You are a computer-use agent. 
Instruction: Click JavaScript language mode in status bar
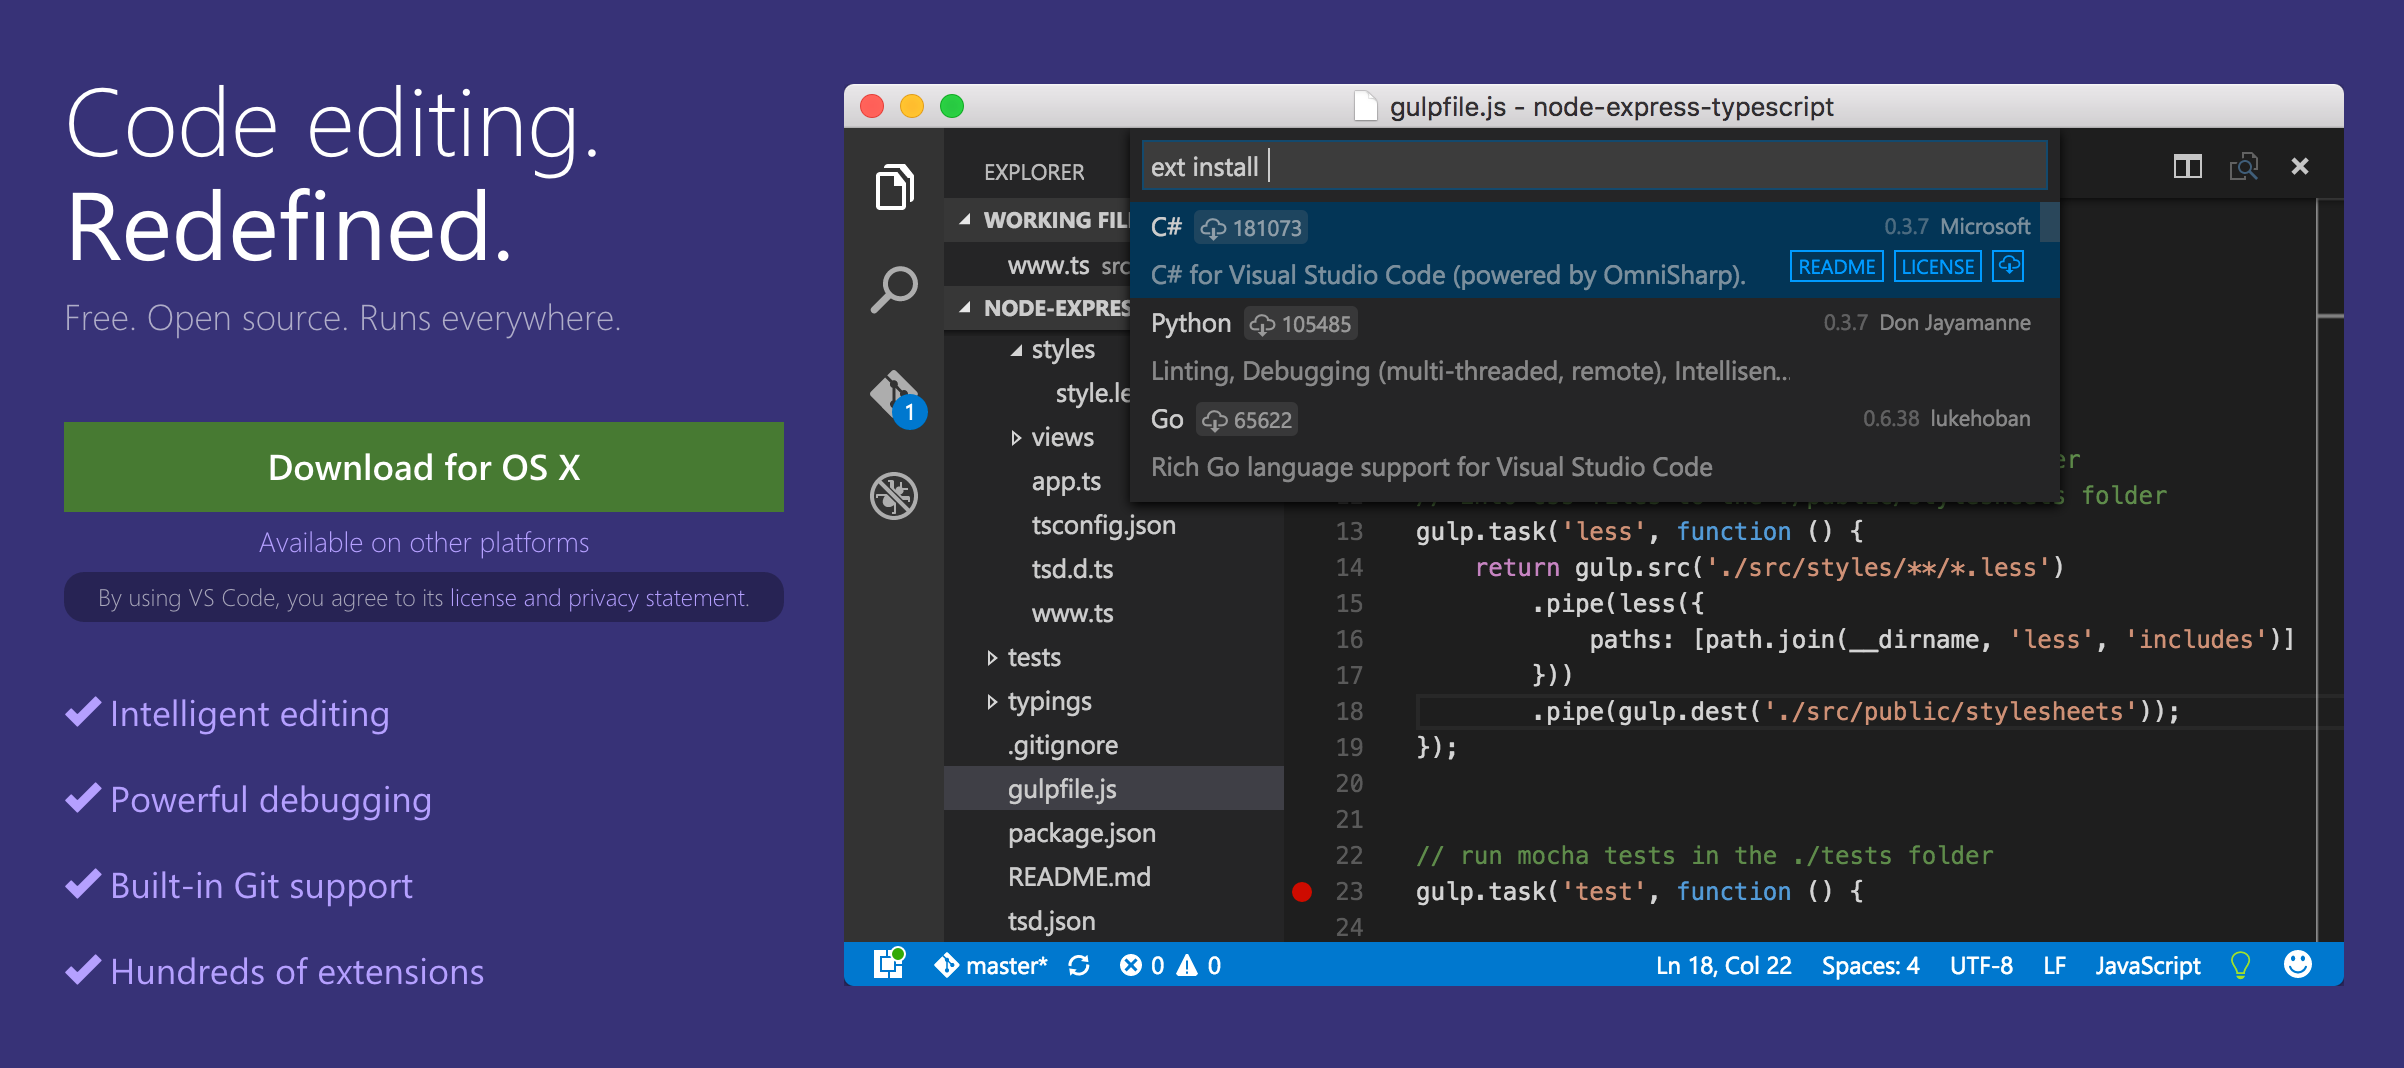click(2147, 965)
